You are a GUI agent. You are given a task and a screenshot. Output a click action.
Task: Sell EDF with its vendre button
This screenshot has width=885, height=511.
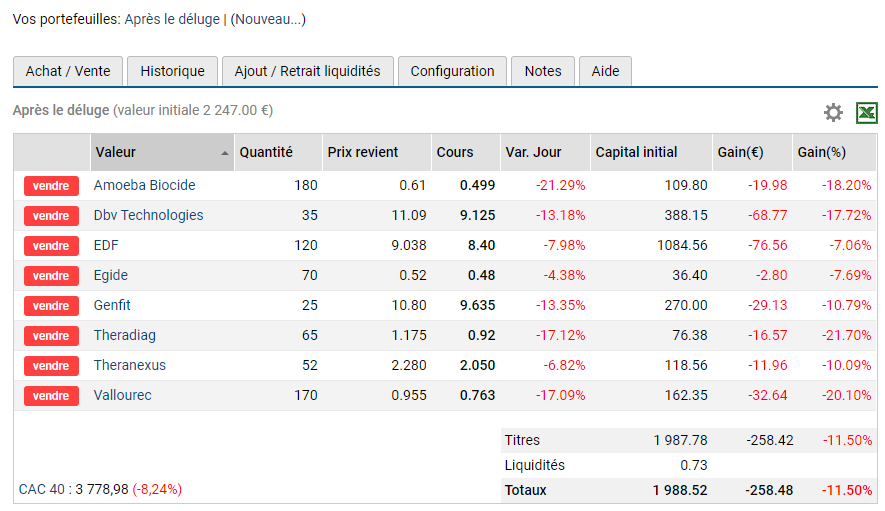click(51, 246)
